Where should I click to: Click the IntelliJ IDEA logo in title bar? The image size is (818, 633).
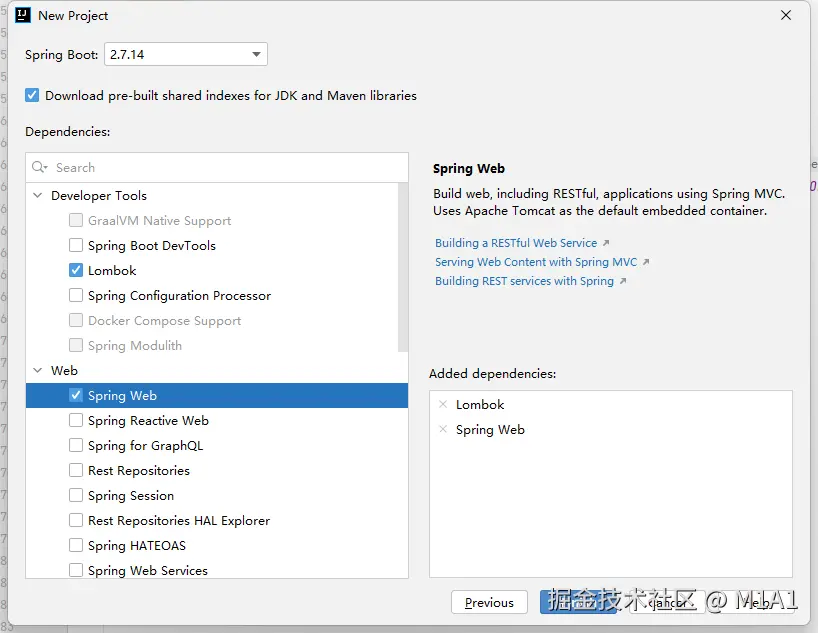(x=23, y=15)
